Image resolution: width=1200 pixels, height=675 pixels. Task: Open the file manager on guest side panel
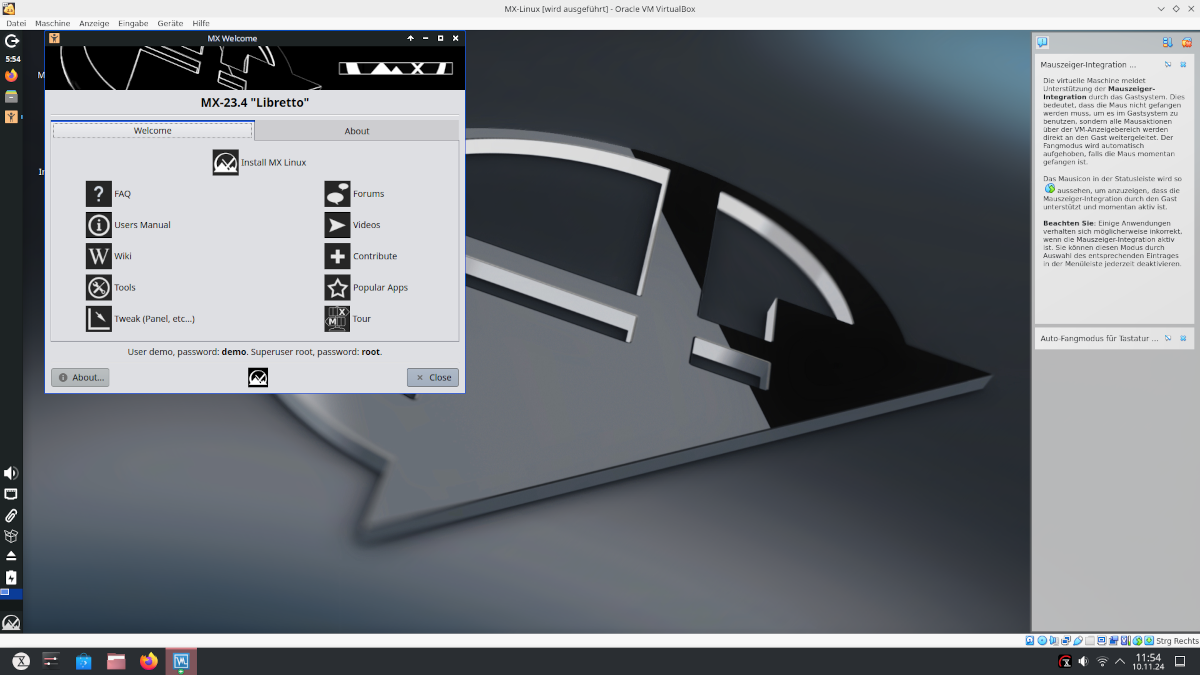[x=12, y=97]
